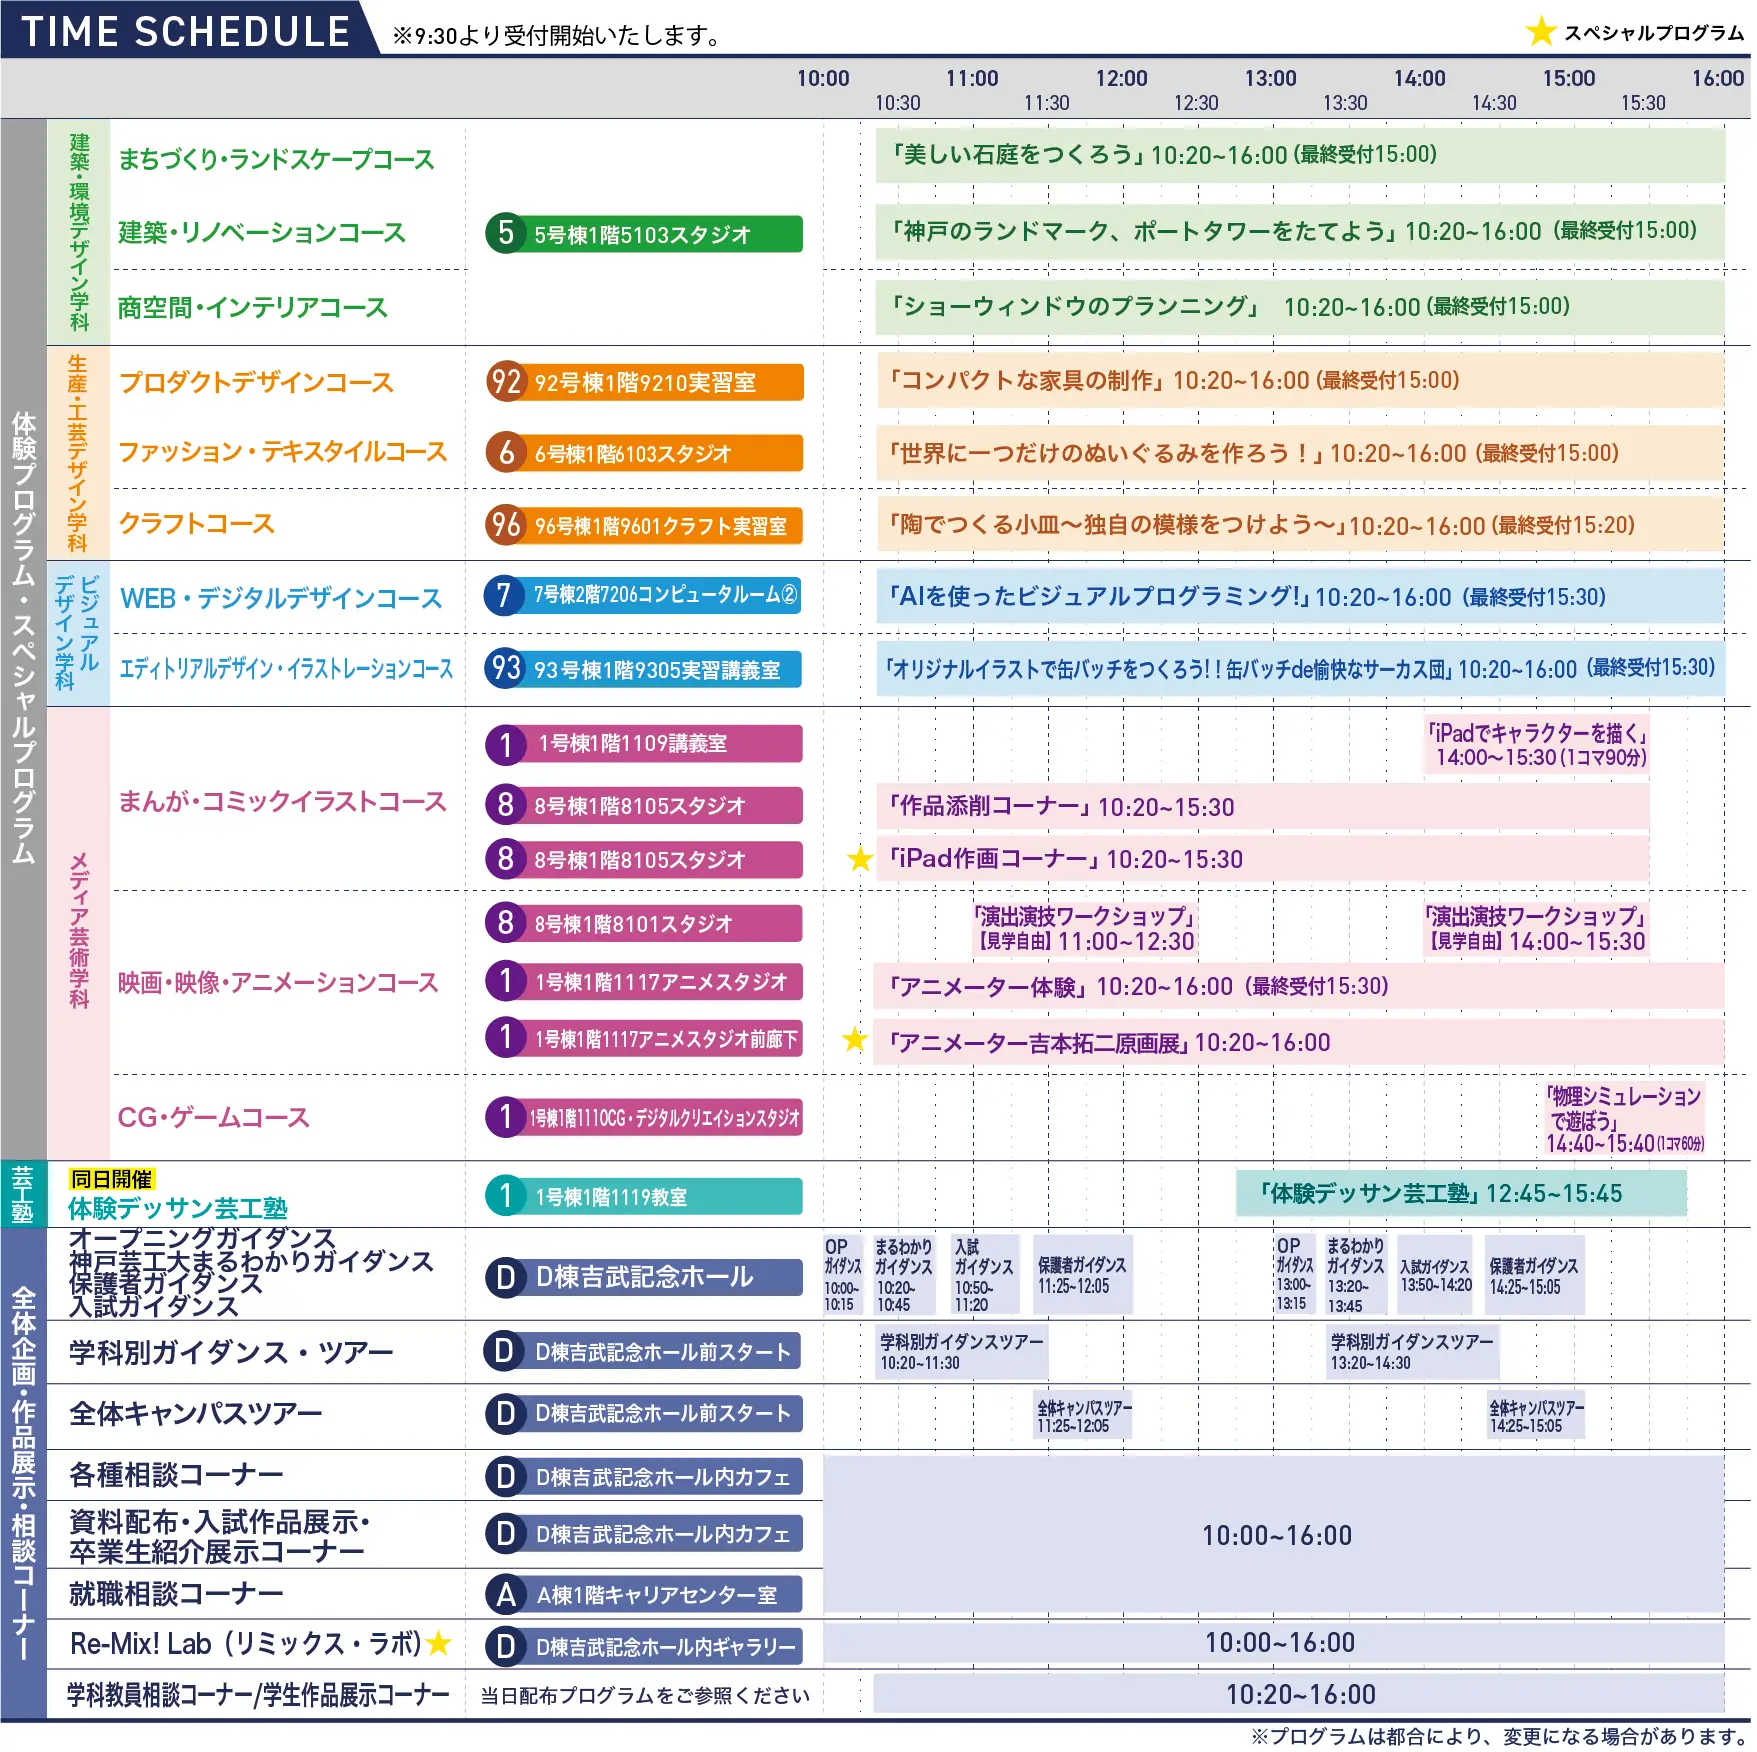Viewport: 1757px width, 1752px height.
Task: Click the AIを使ったビジュアルプログラミング schedule bar
Action: tap(1300, 596)
